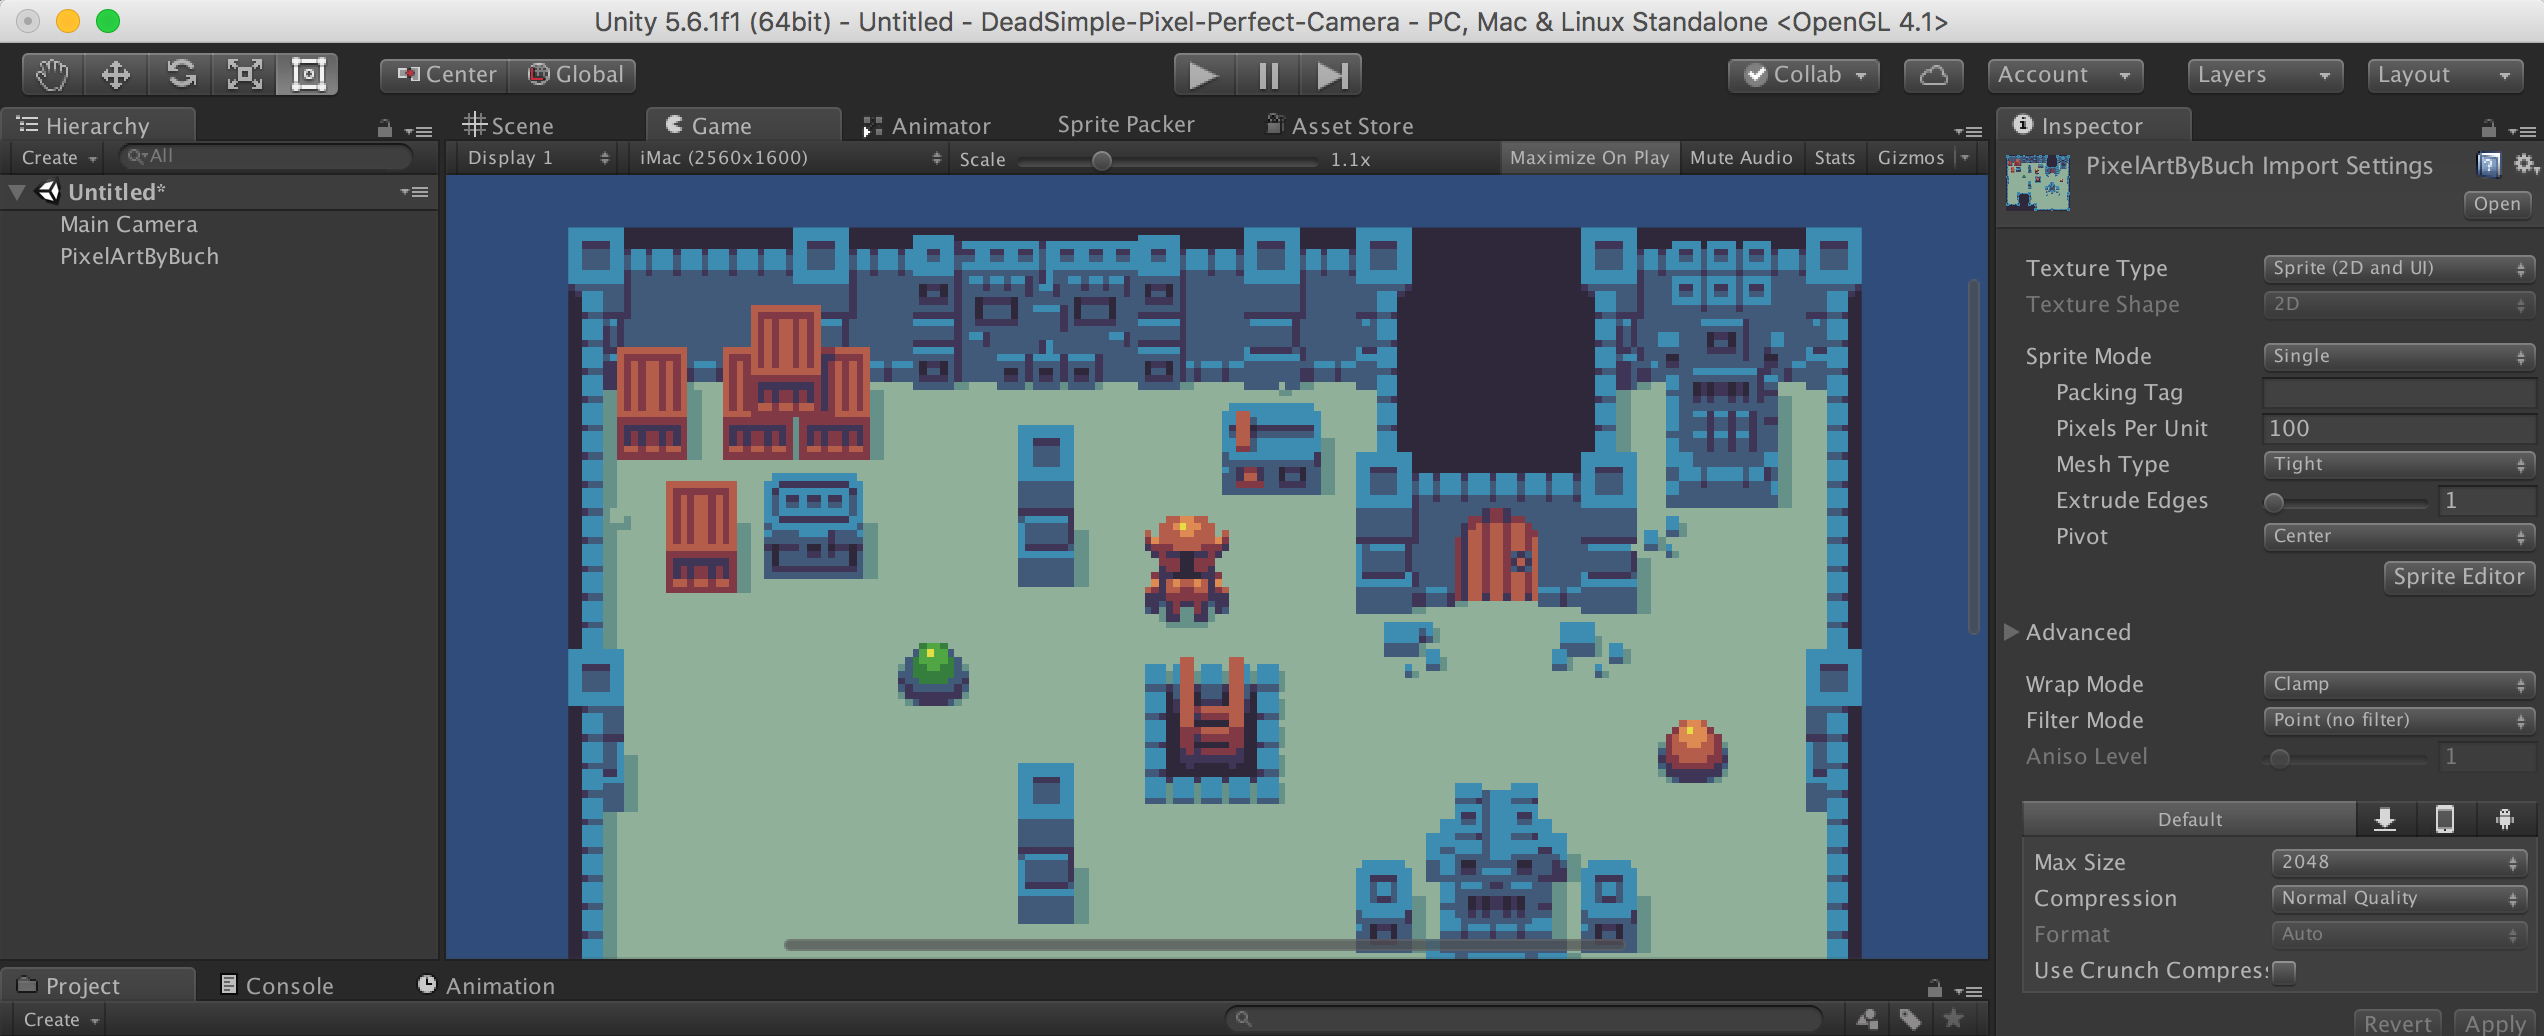Adjust the Game view Scale slider
This screenshot has width=2544, height=1036.
(1101, 160)
